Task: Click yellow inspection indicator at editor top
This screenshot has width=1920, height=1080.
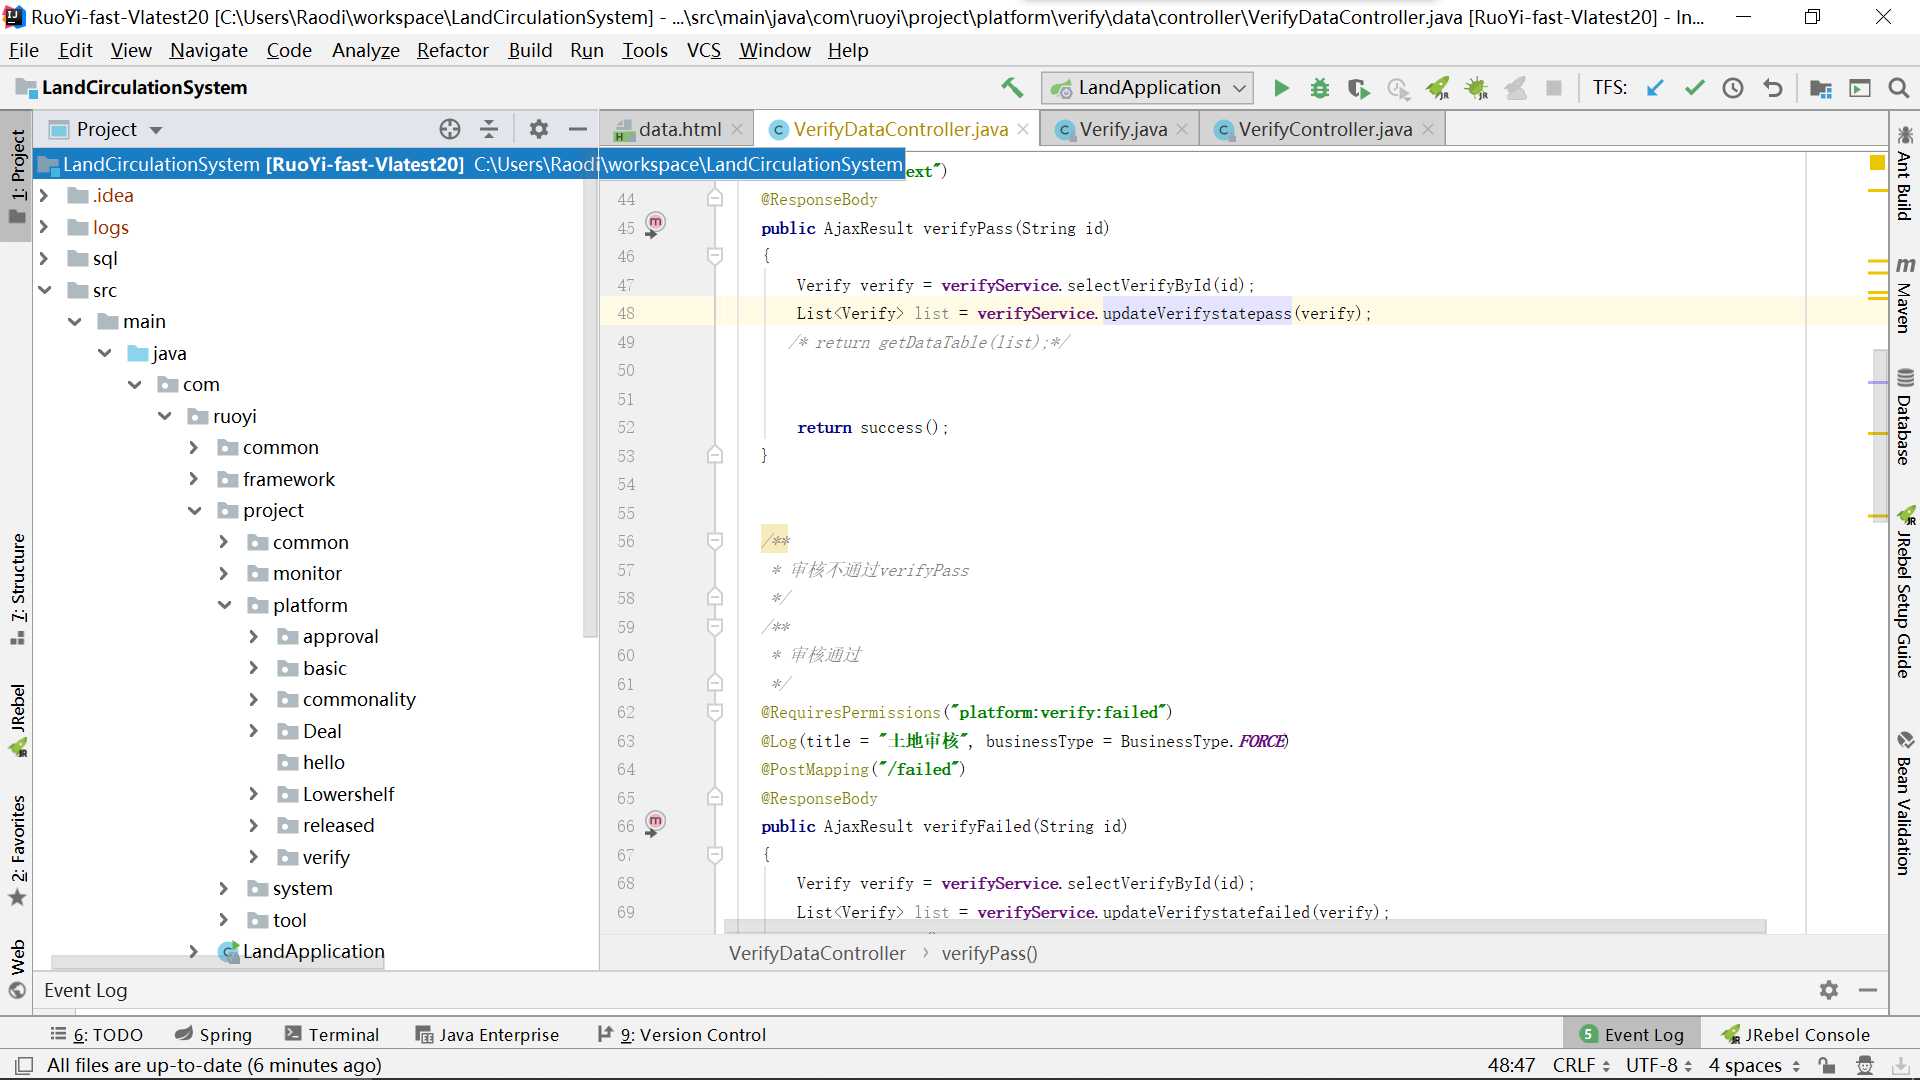Action: coord(1877,162)
